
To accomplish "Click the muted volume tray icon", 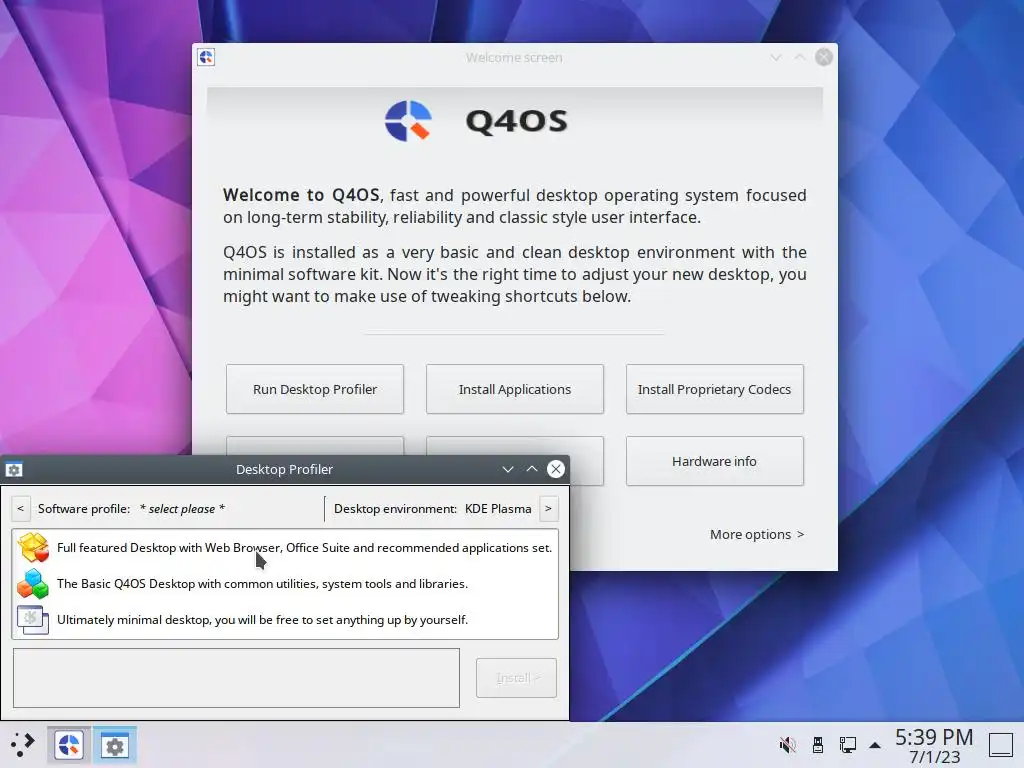I will point(788,745).
